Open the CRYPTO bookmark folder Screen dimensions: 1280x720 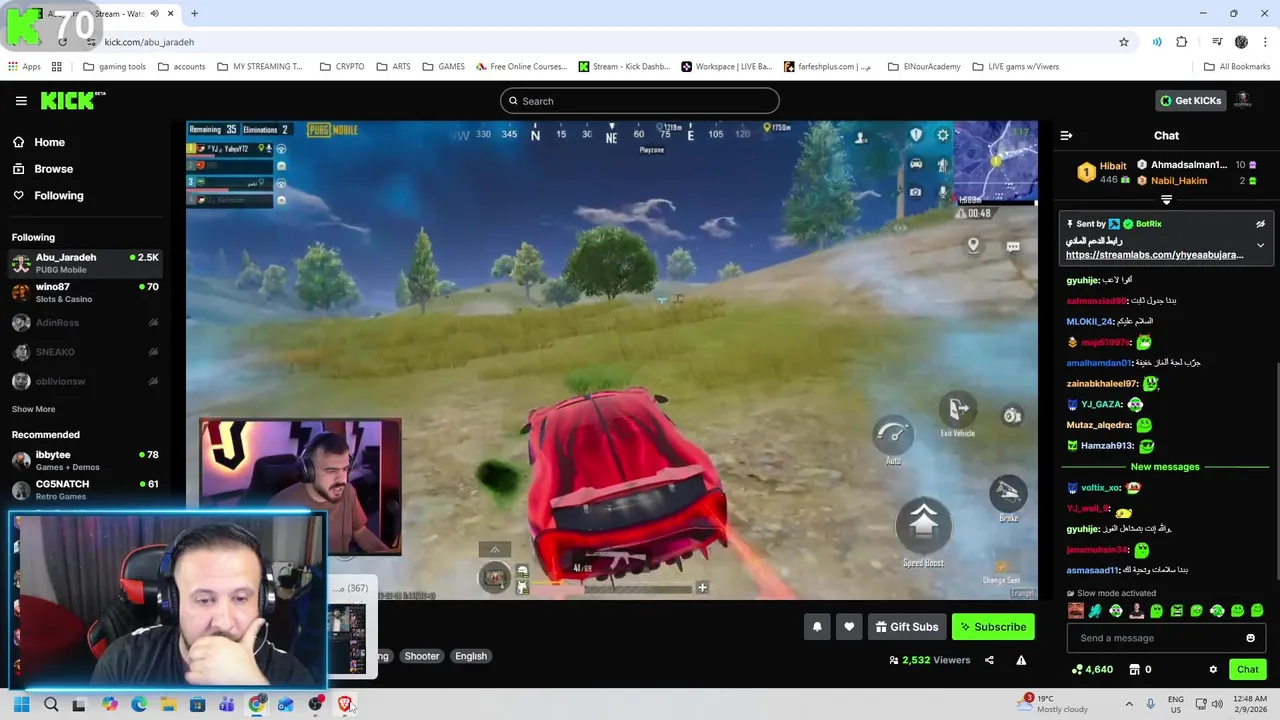[x=342, y=67]
